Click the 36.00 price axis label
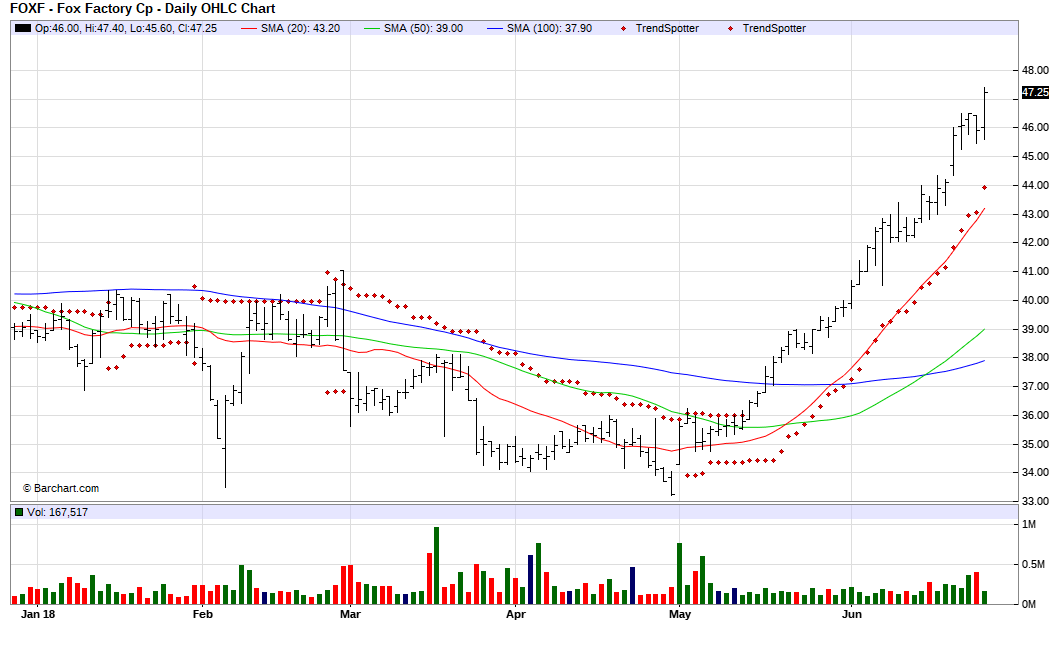This screenshot has width=1060, height=645. [1036, 415]
